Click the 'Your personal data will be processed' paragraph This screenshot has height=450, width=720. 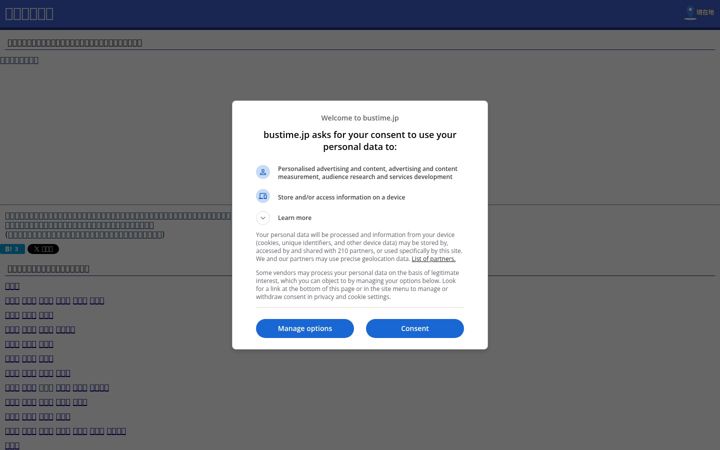click(359, 247)
